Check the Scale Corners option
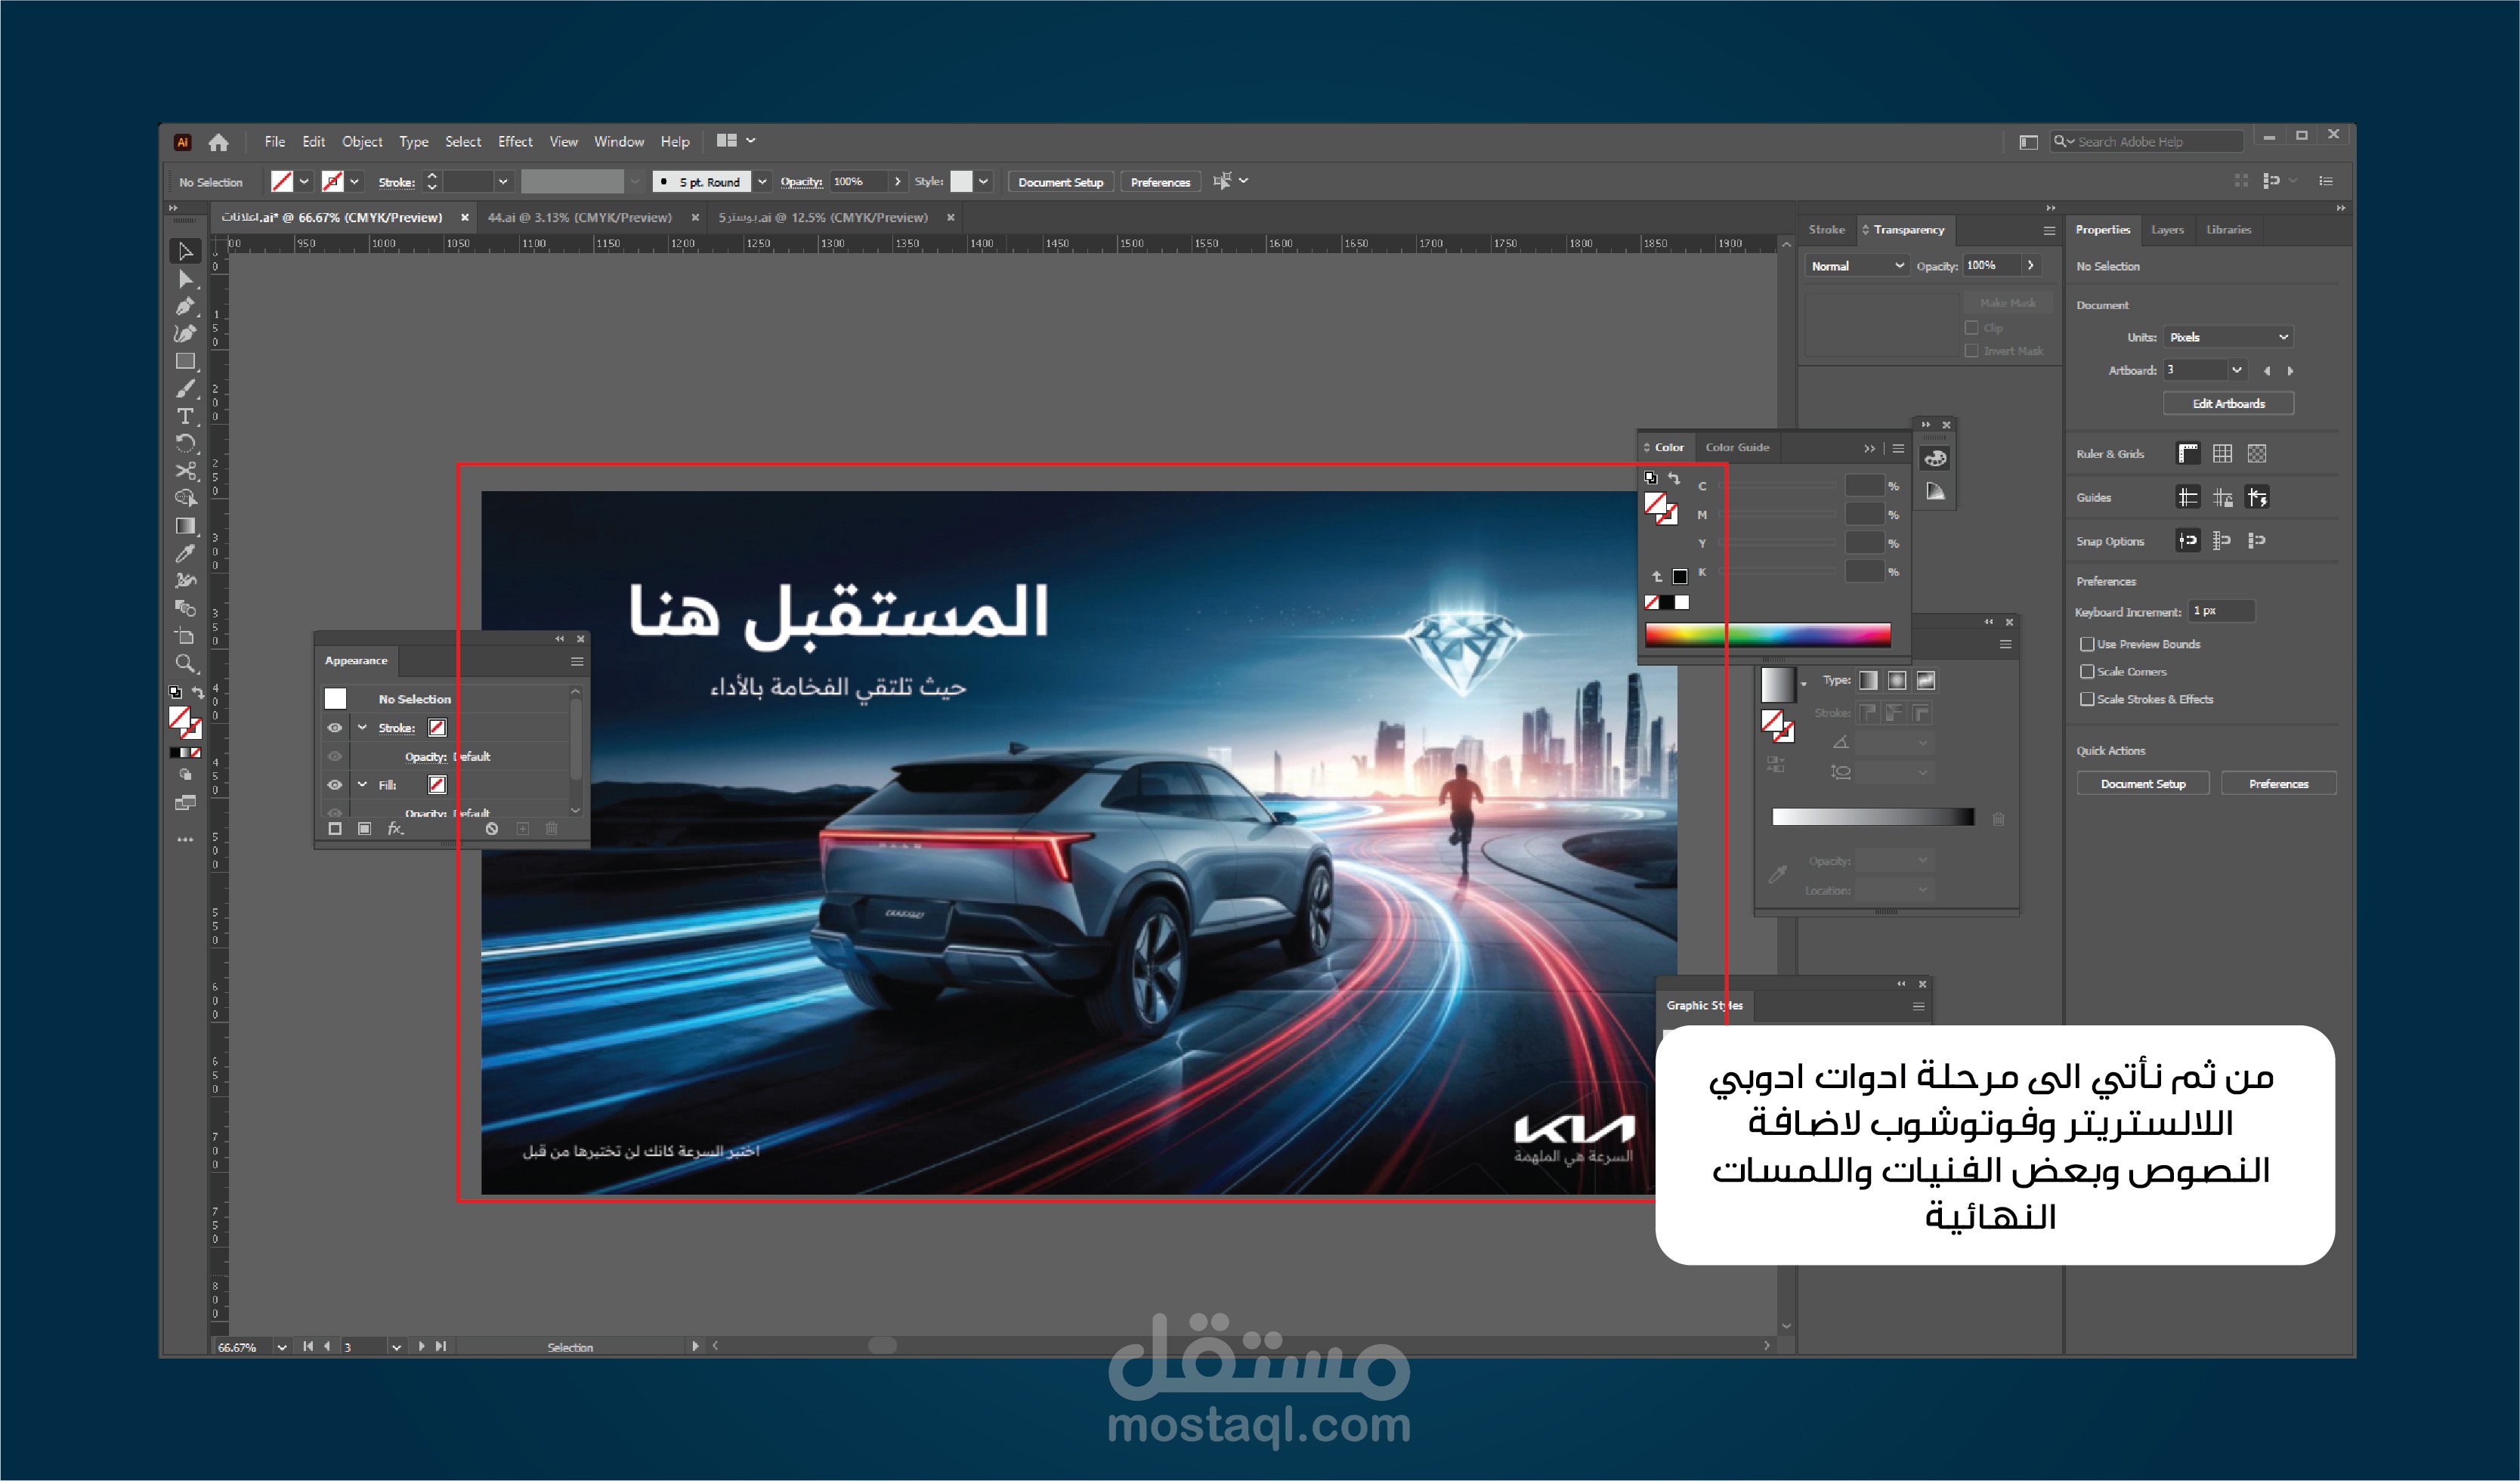 point(2087,672)
